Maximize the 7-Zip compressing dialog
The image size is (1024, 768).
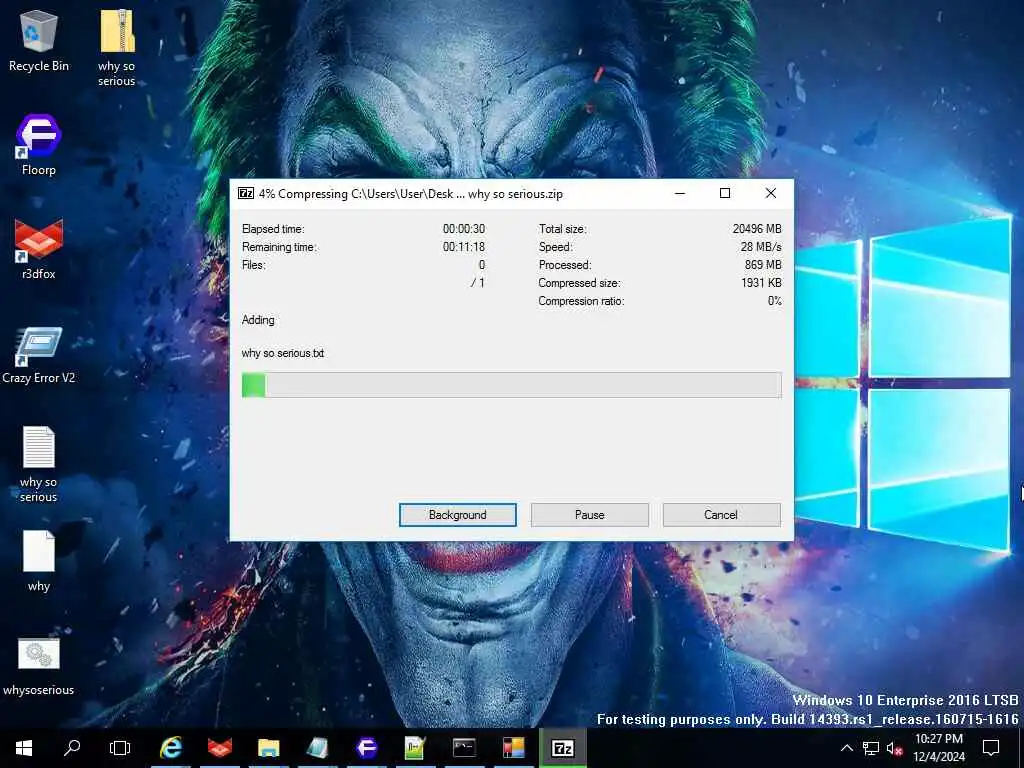click(725, 193)
